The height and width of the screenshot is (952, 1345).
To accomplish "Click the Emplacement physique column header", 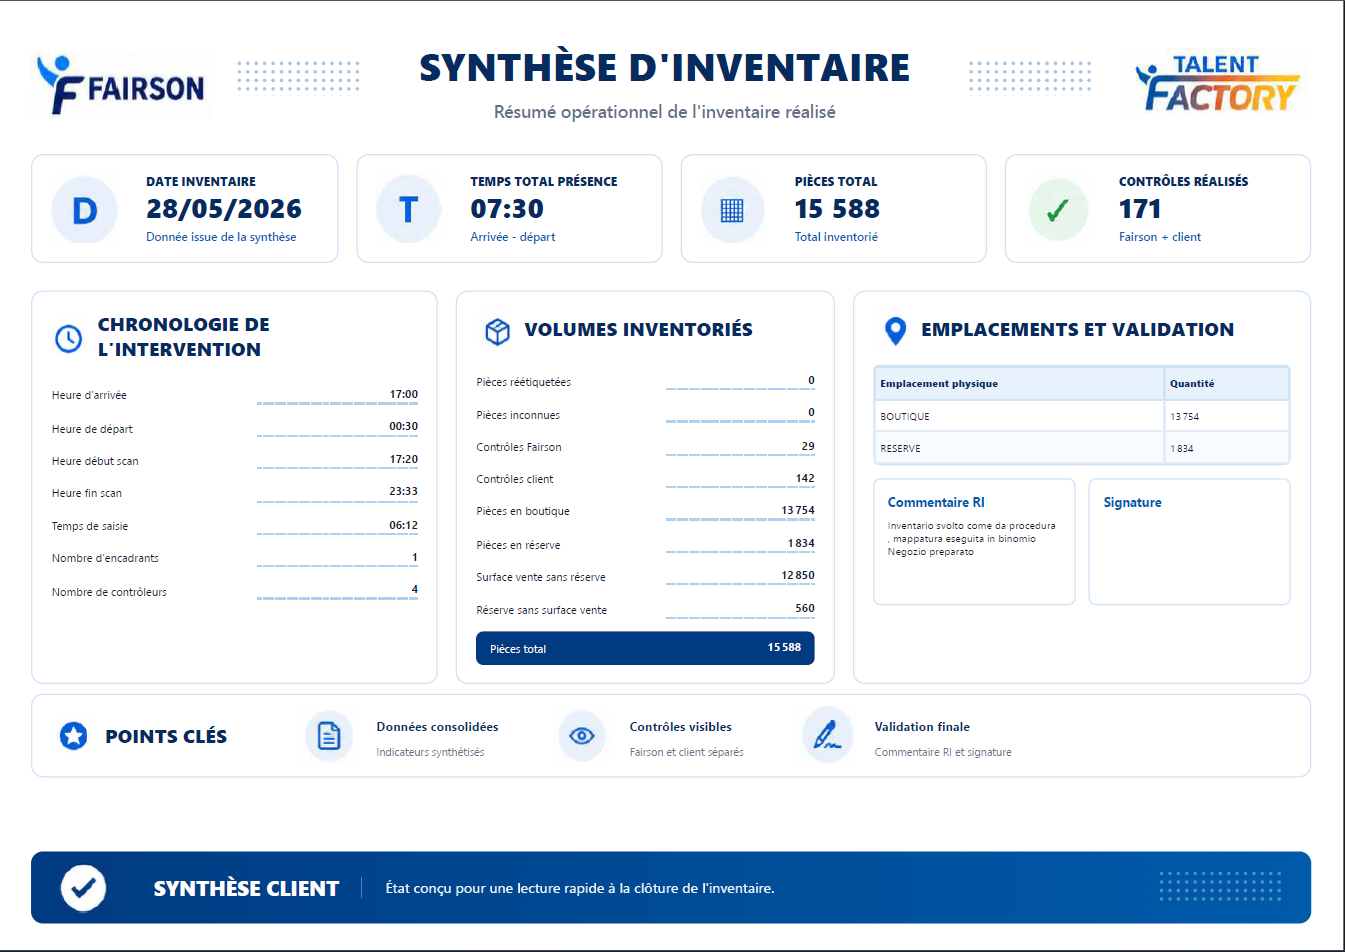I will pyautogui.click(x=1019, y=383).
